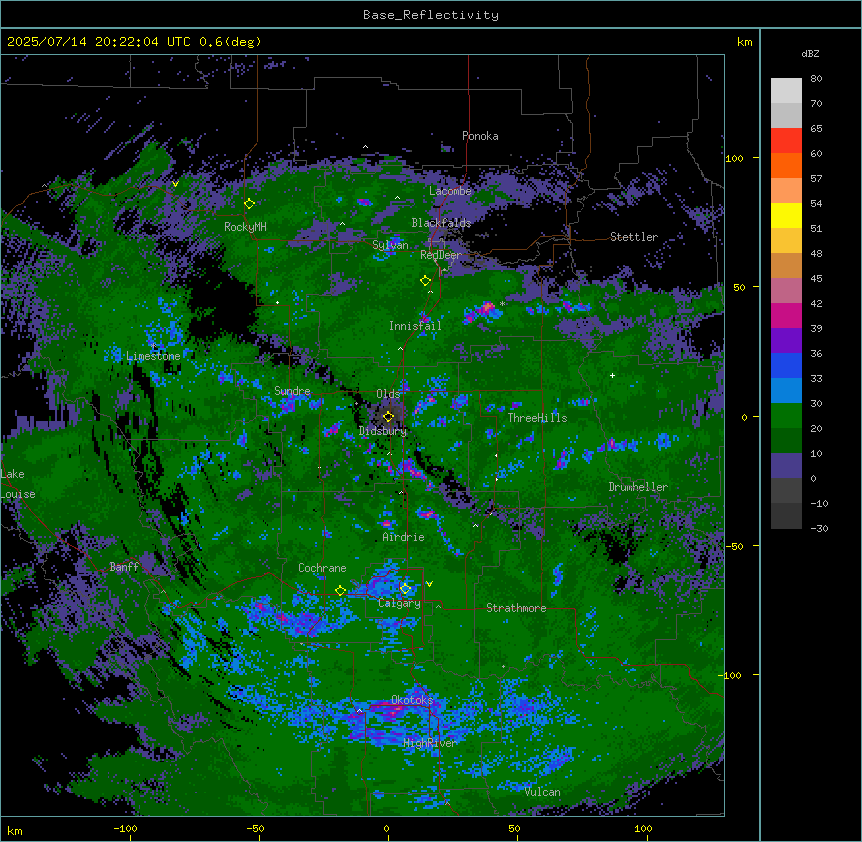Click the 100 km mark on right axis
Image resolution: width=862 pixels, height=842 pixels.
point(734,158)
